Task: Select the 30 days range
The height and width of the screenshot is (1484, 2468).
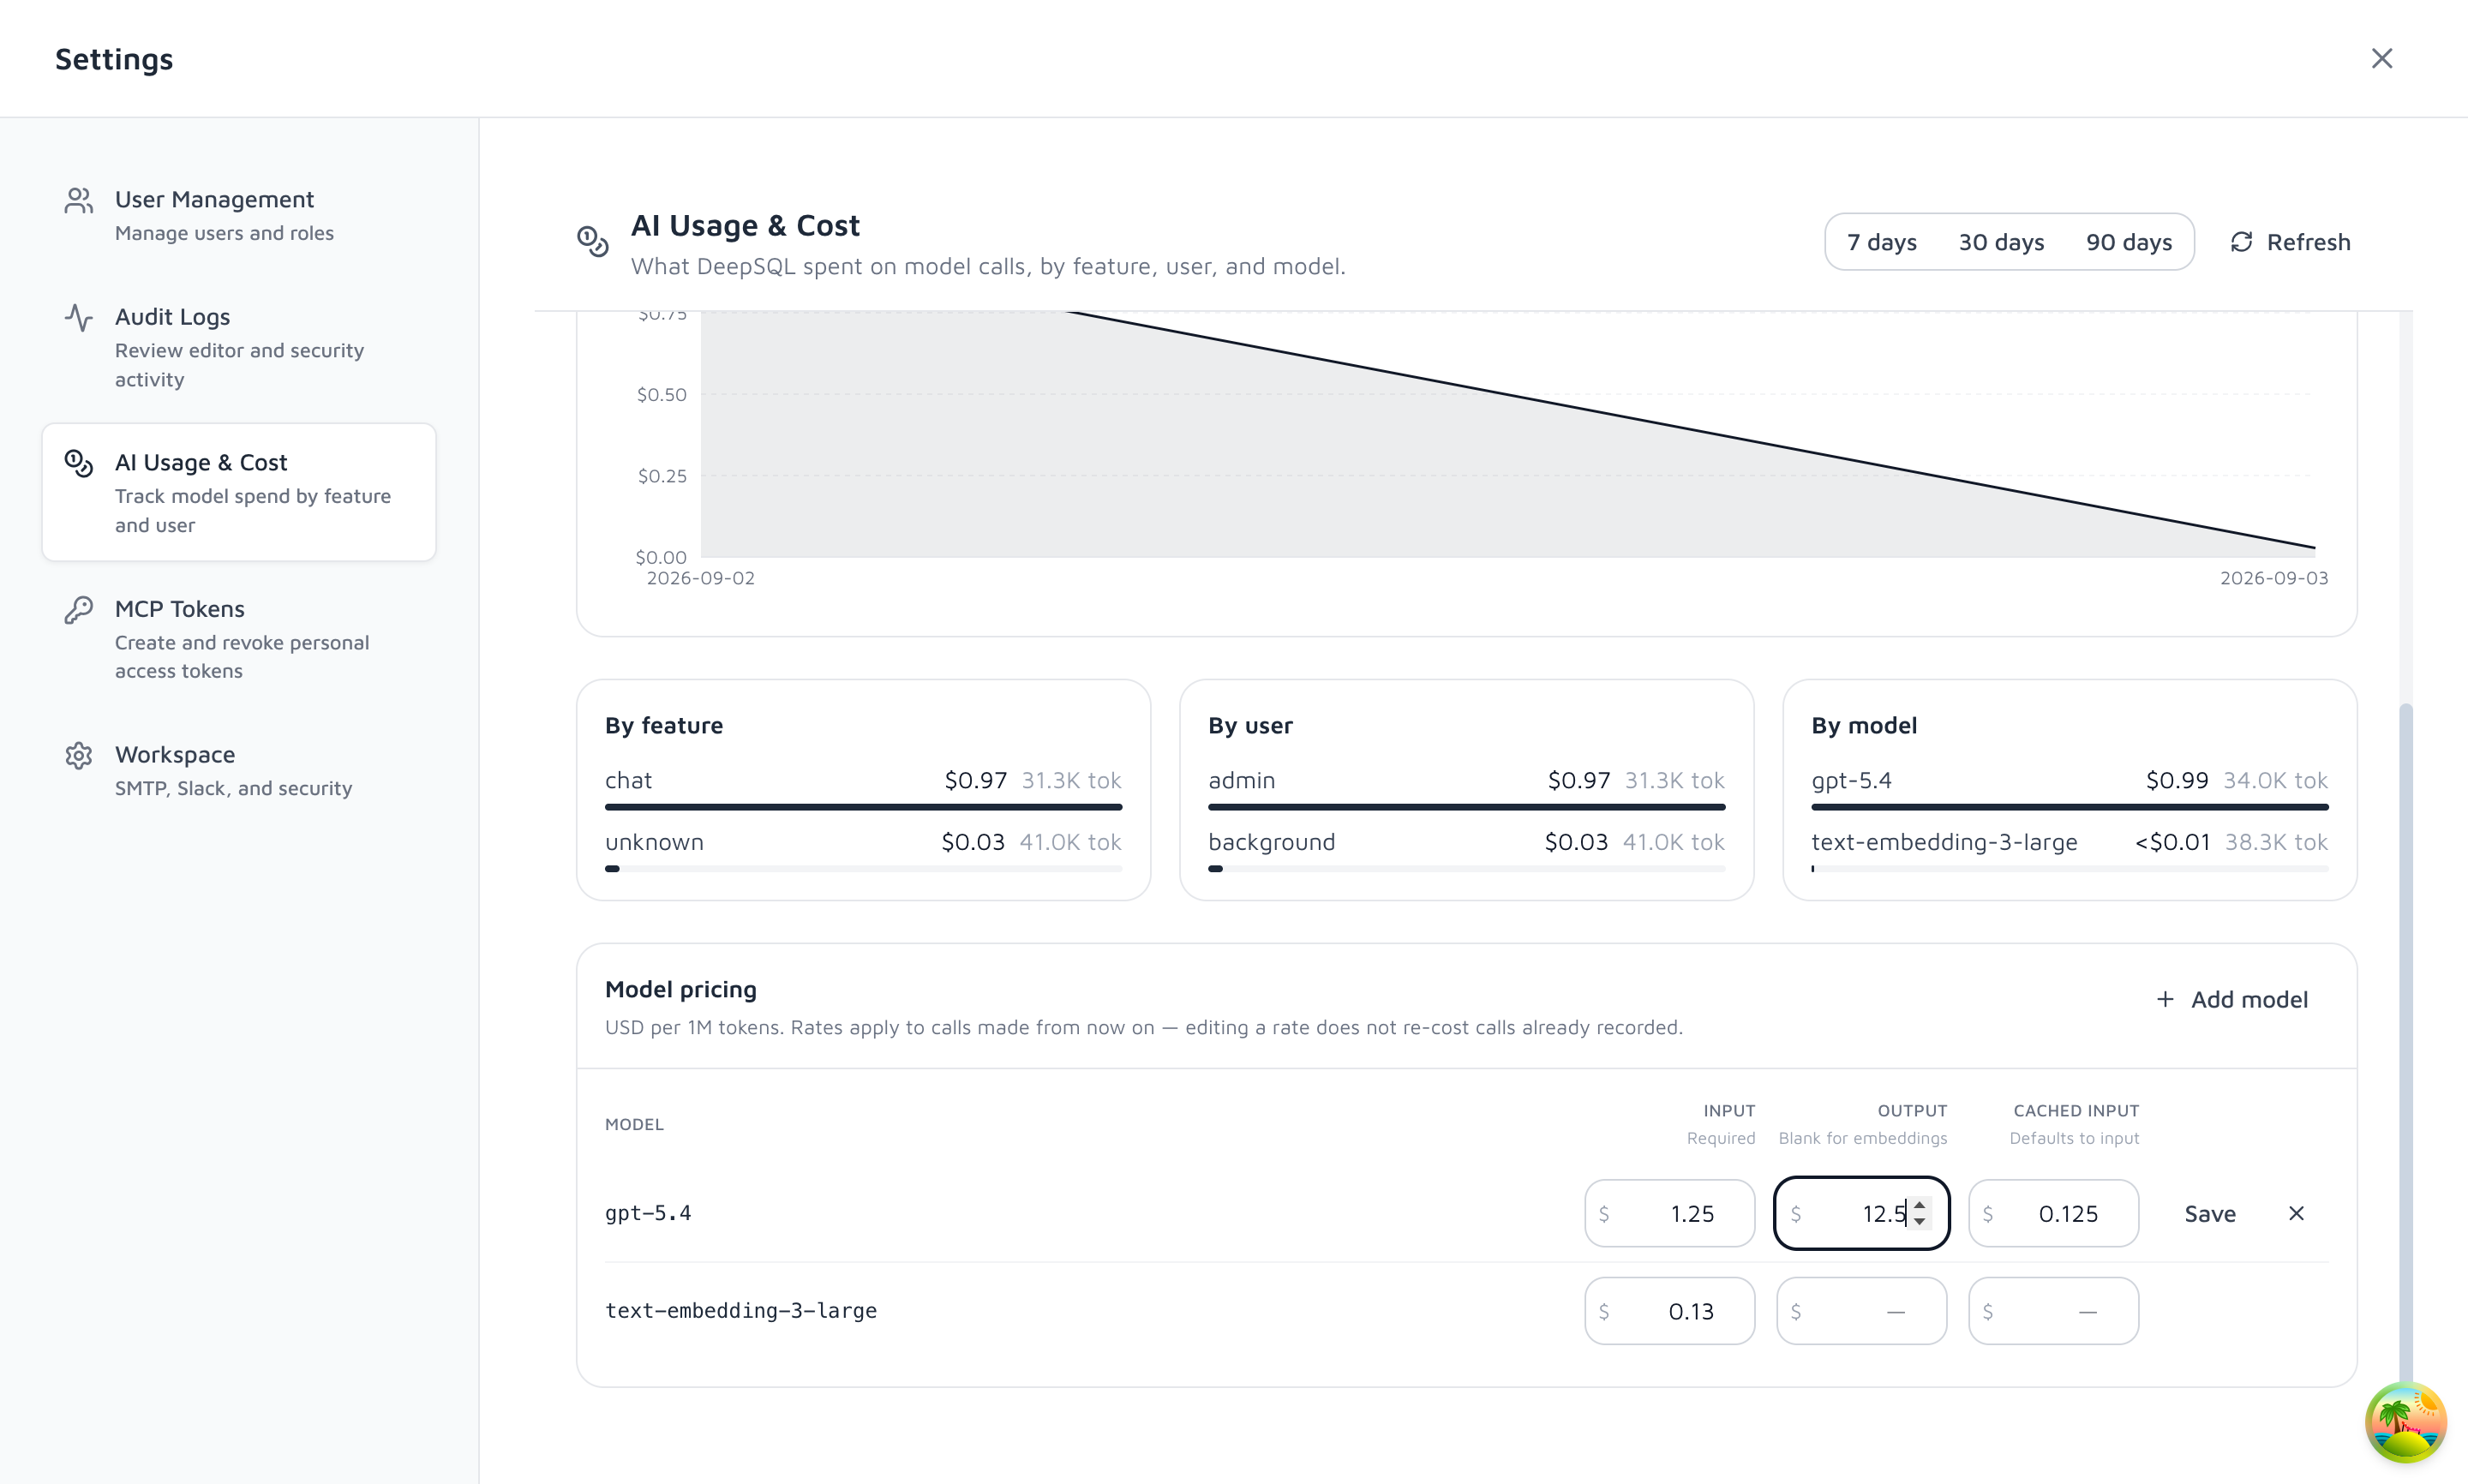Action: (x=2001, y=242)
